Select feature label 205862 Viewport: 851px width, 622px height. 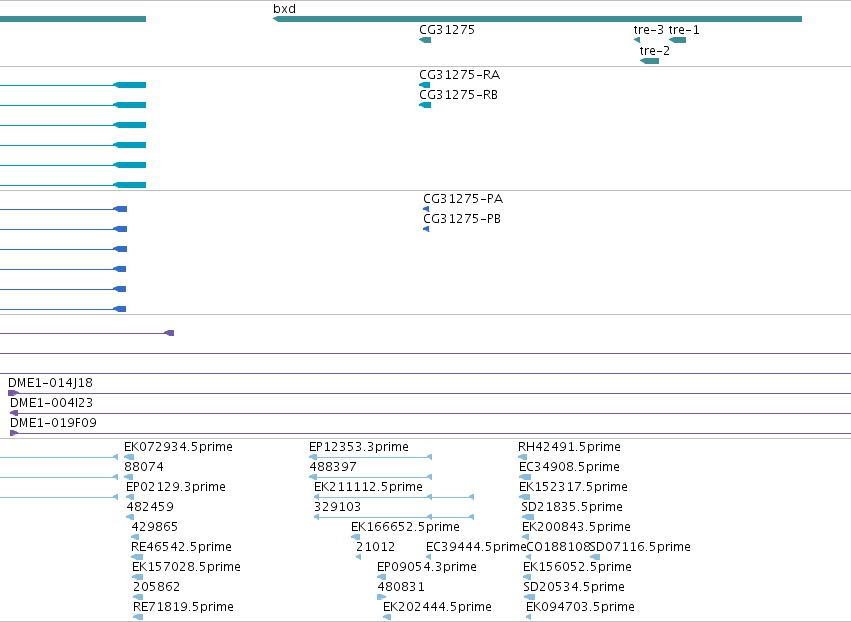(156, 587)
